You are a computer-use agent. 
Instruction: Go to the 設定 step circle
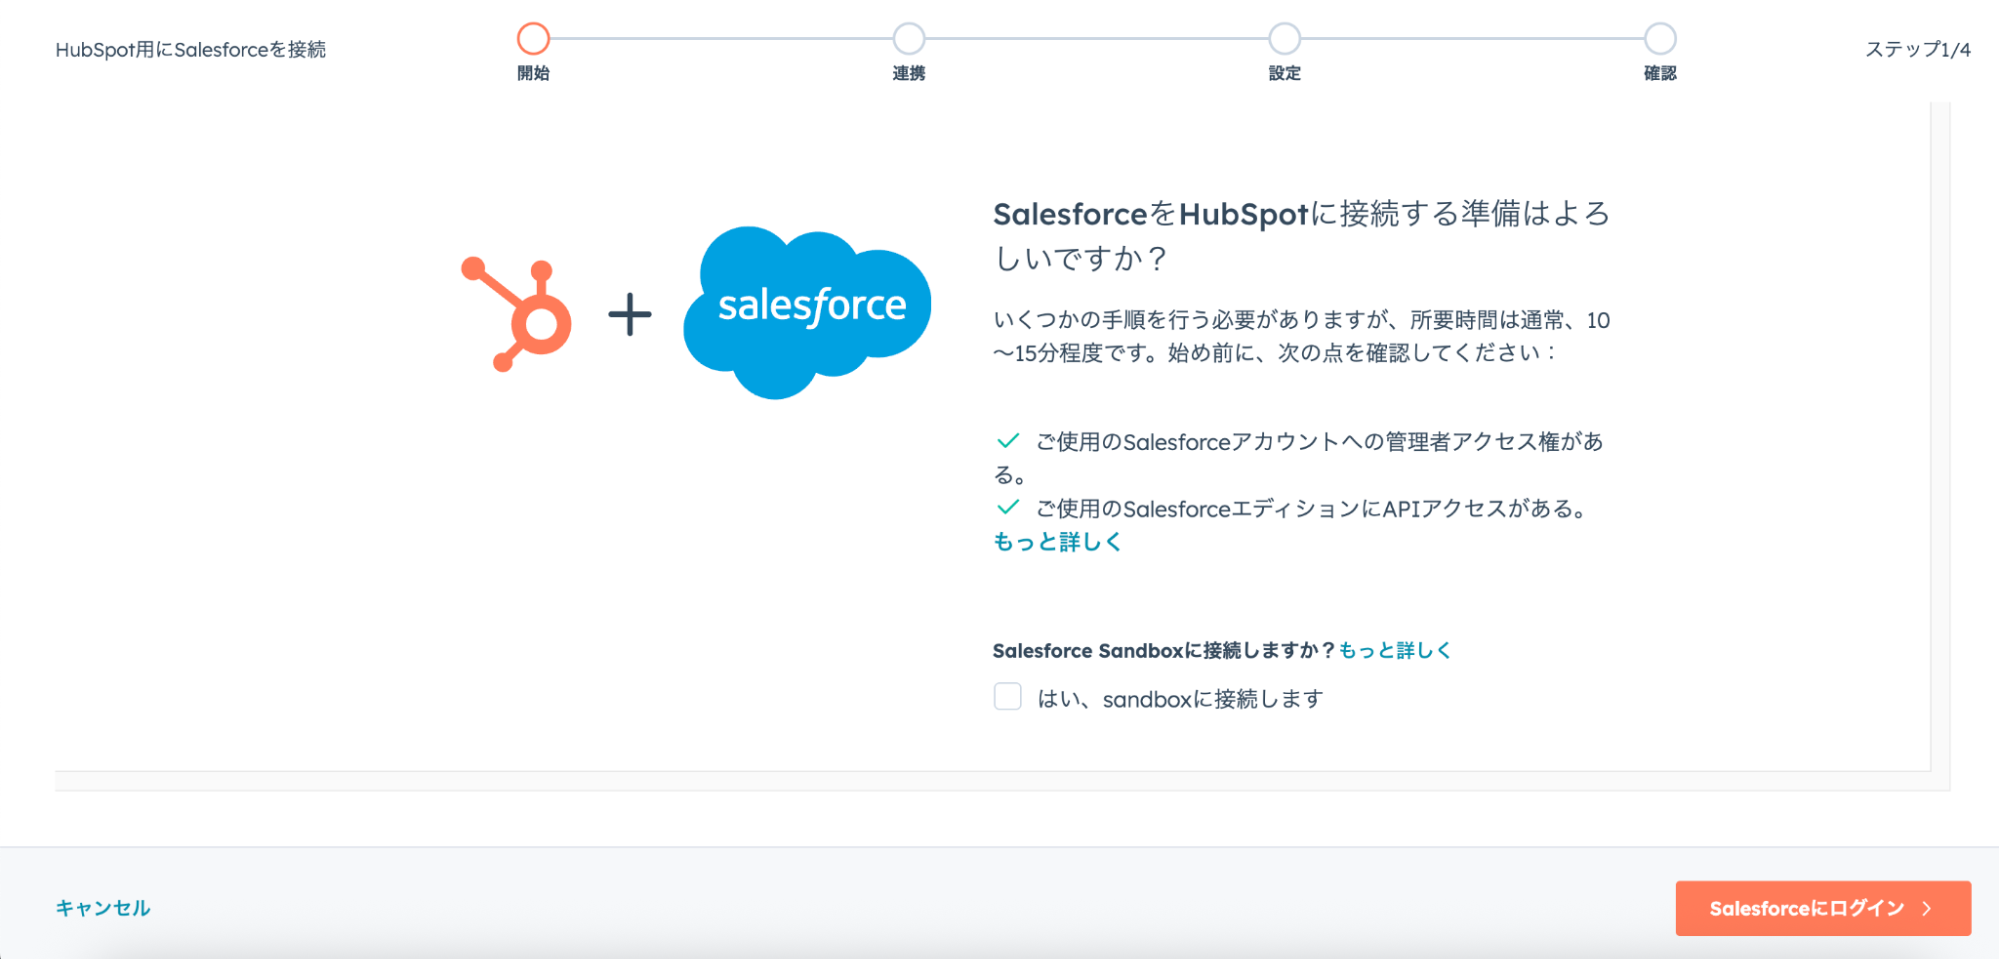point(1284,39)
